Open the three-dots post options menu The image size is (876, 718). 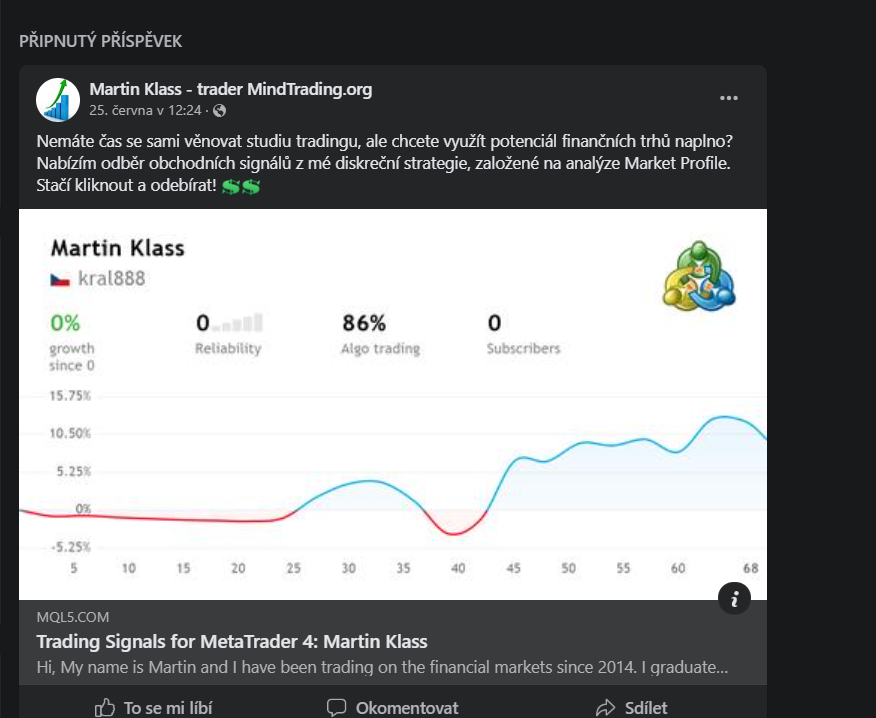click(x=729, y=98)
